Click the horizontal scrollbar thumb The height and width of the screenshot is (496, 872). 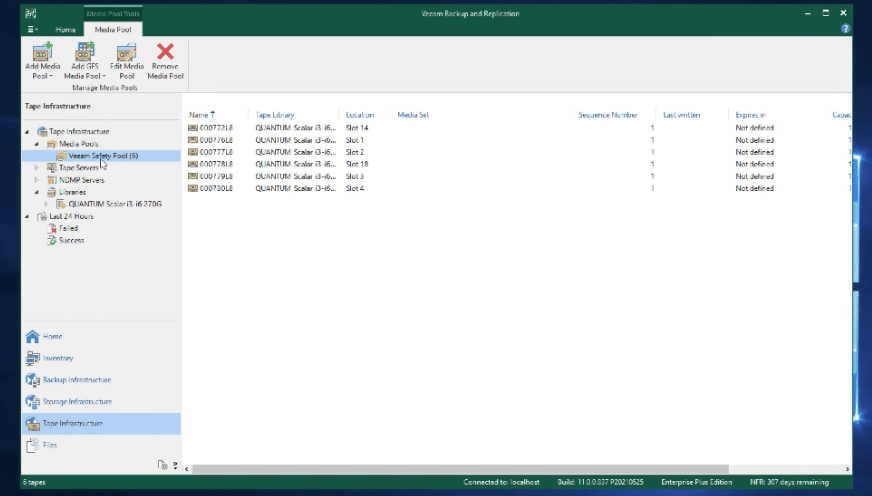[x=460, y=469]
